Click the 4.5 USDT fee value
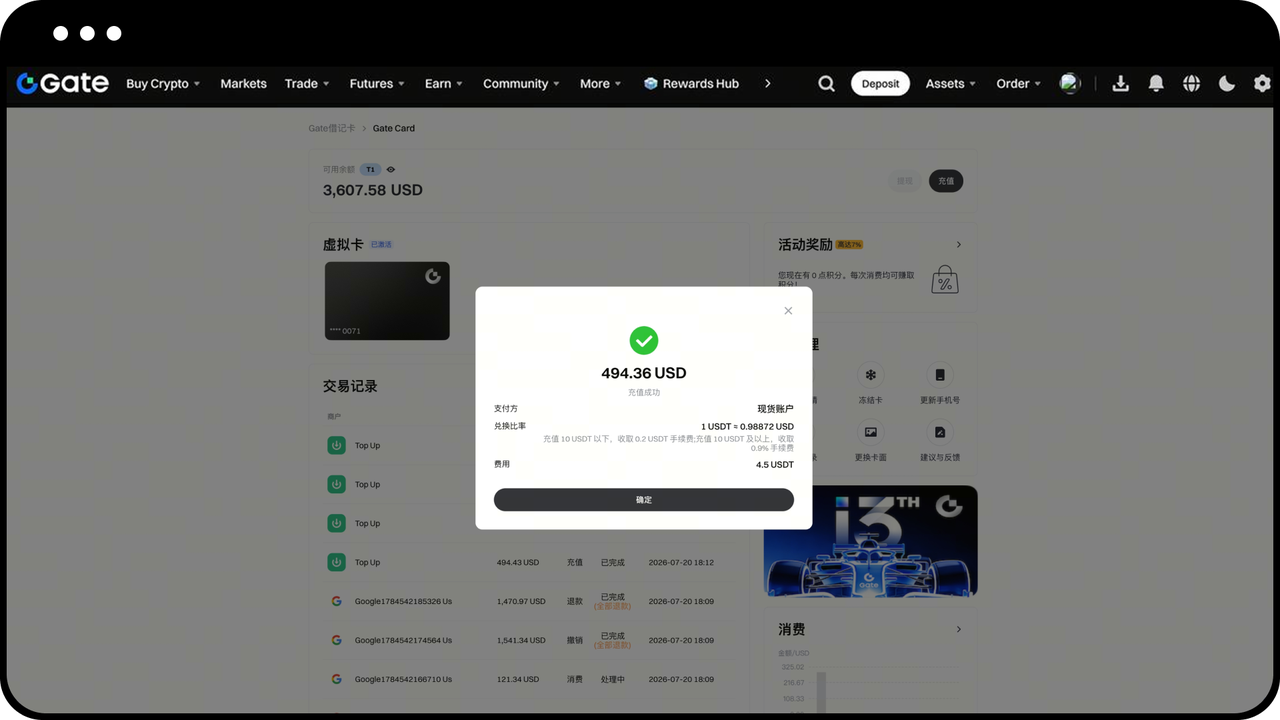Screen dimensions: 1280x720 point(775,464)
